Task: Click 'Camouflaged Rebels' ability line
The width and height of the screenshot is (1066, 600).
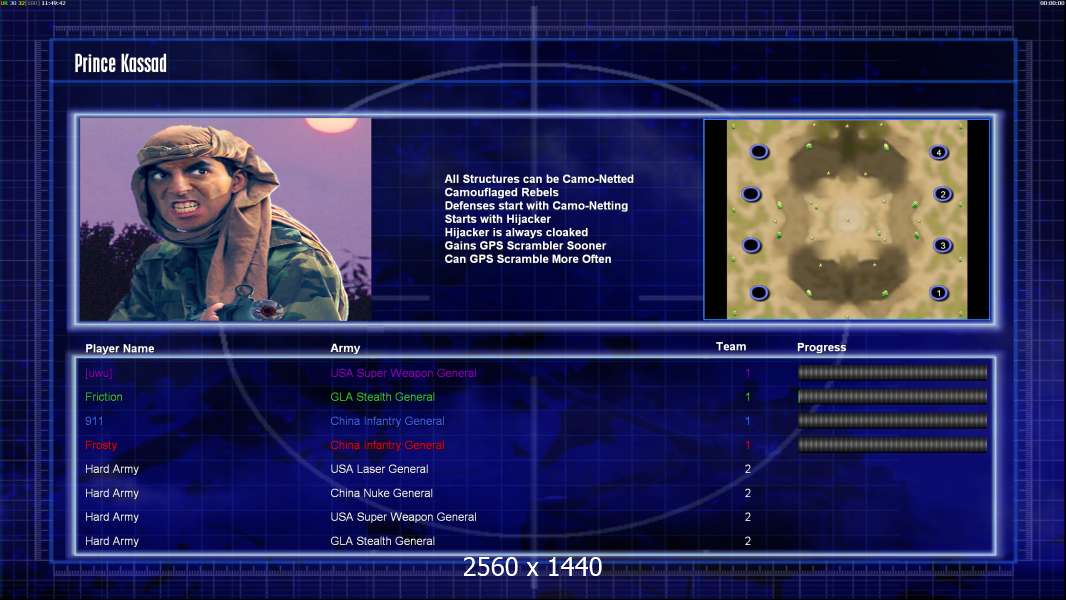Action: point(502,192)
